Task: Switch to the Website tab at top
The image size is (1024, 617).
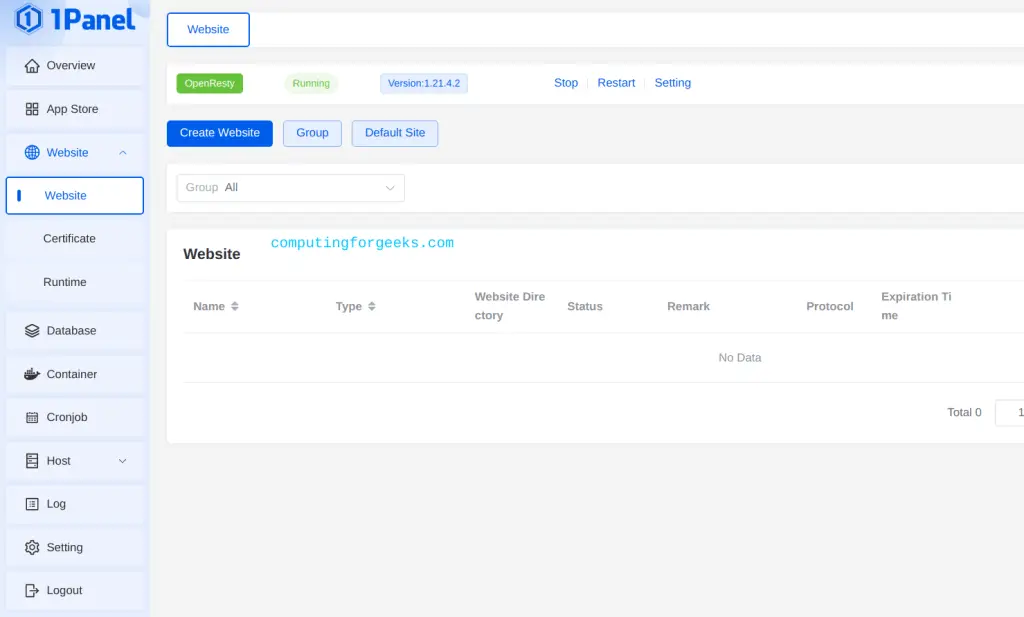Action: tap(208, 30)
